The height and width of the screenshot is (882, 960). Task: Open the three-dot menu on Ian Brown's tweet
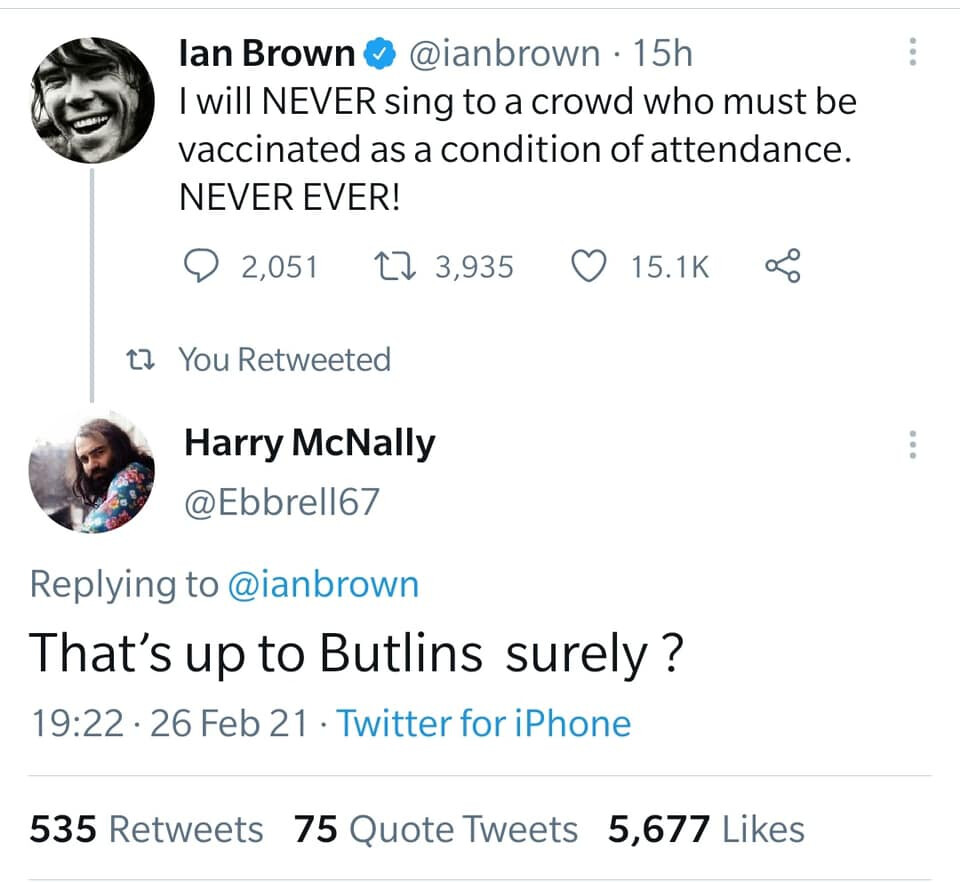(x=912, y=53)
